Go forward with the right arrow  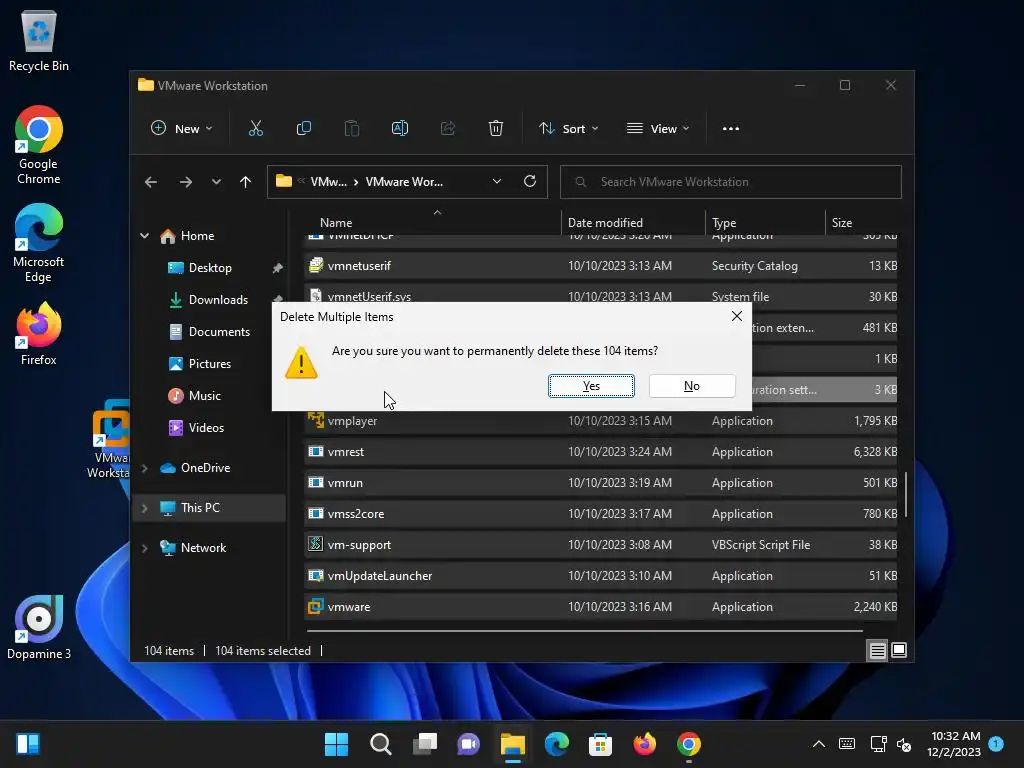tap(185, 182)
